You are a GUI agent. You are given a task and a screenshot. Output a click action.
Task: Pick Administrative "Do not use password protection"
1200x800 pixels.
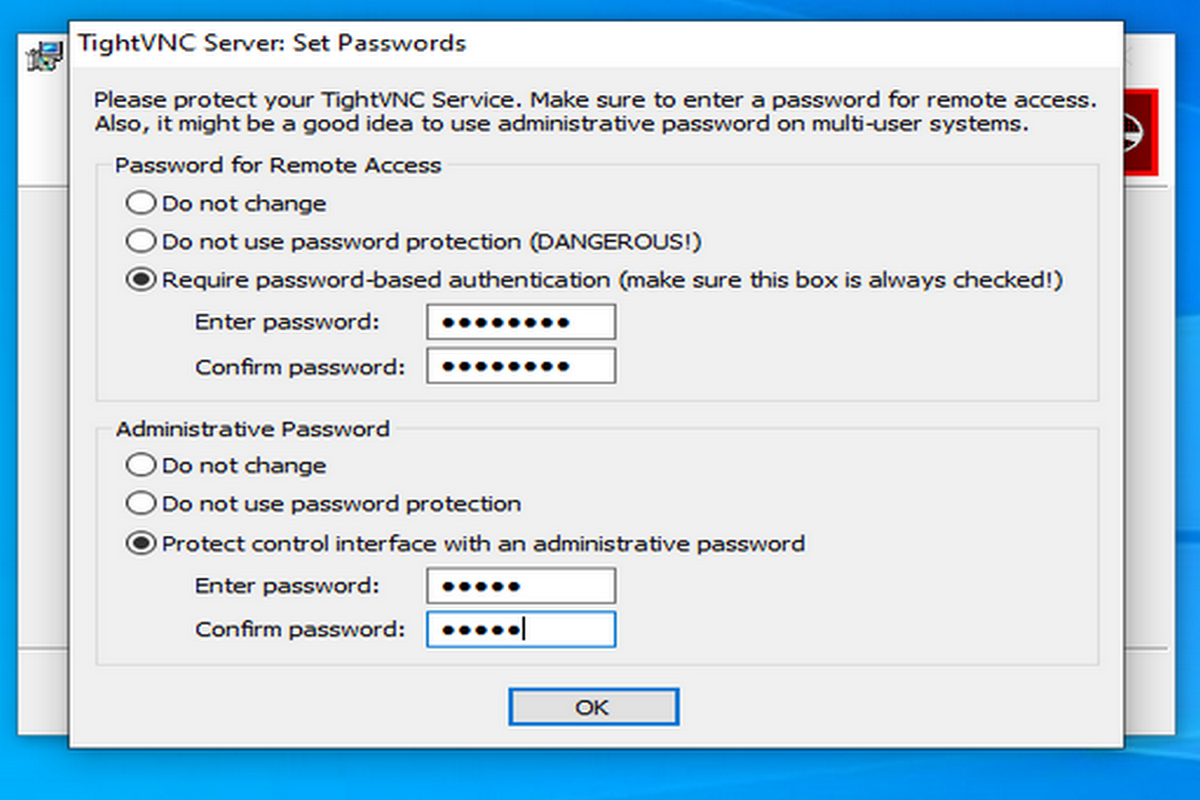click(x=142, y=504)
